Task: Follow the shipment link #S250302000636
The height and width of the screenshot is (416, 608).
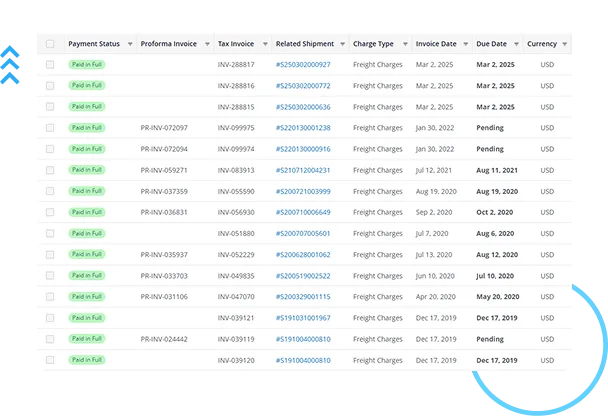Action: point(303,107)
